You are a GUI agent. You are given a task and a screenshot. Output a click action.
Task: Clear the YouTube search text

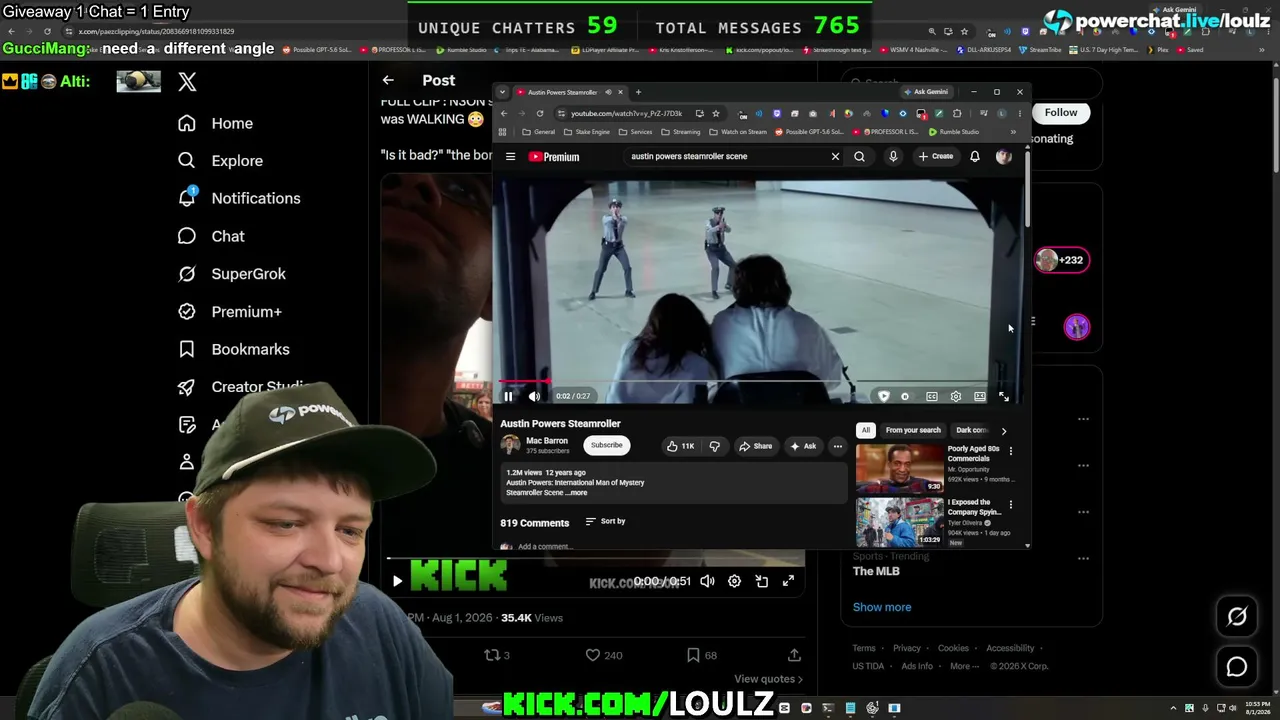(835, 156)
